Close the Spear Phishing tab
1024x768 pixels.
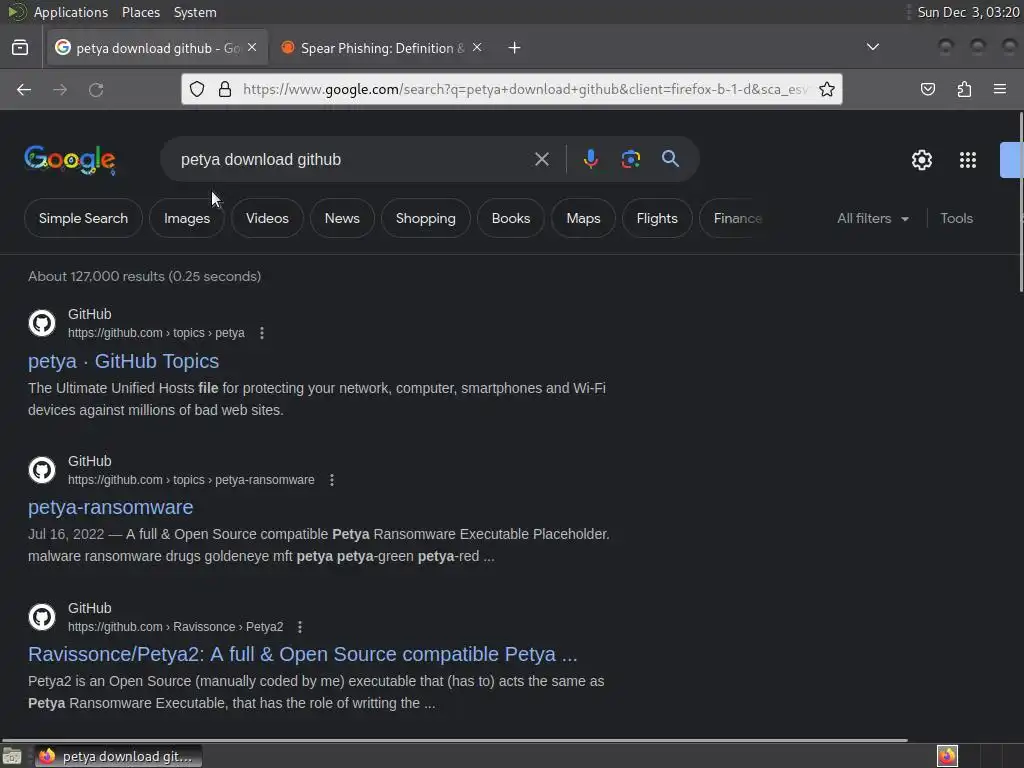pos(477,48)
